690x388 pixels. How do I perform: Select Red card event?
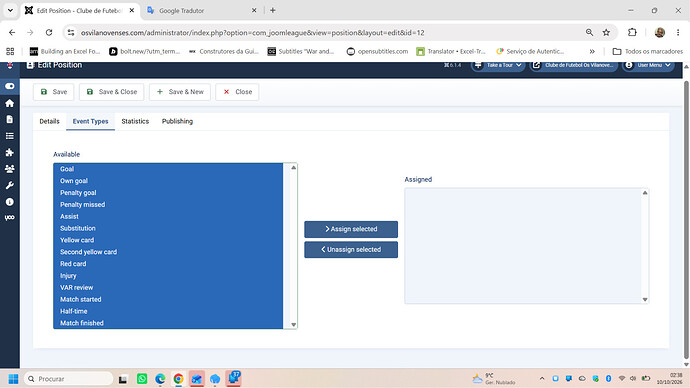pos(168,264)
